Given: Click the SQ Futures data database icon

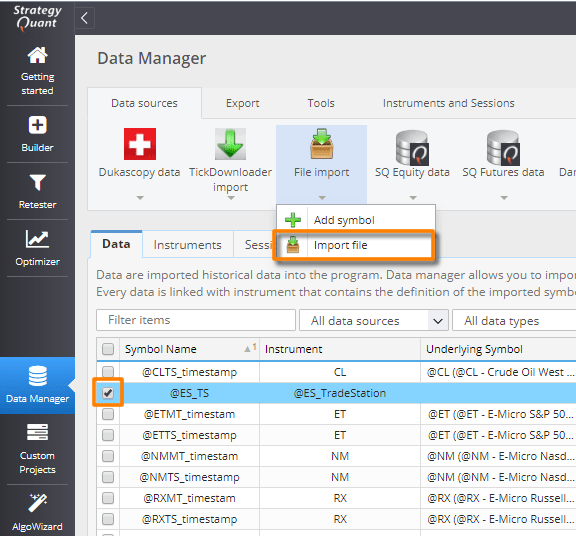Looking at the screenshot, I should pyautogui.click(x=503, y=148).
